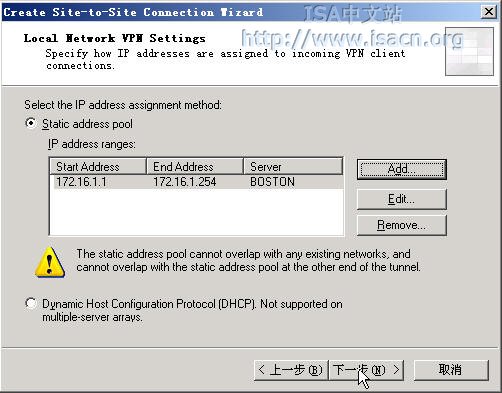Screen dimensions: 502x393
Task: Click the Start Address column header
Action: pos(98,166)
